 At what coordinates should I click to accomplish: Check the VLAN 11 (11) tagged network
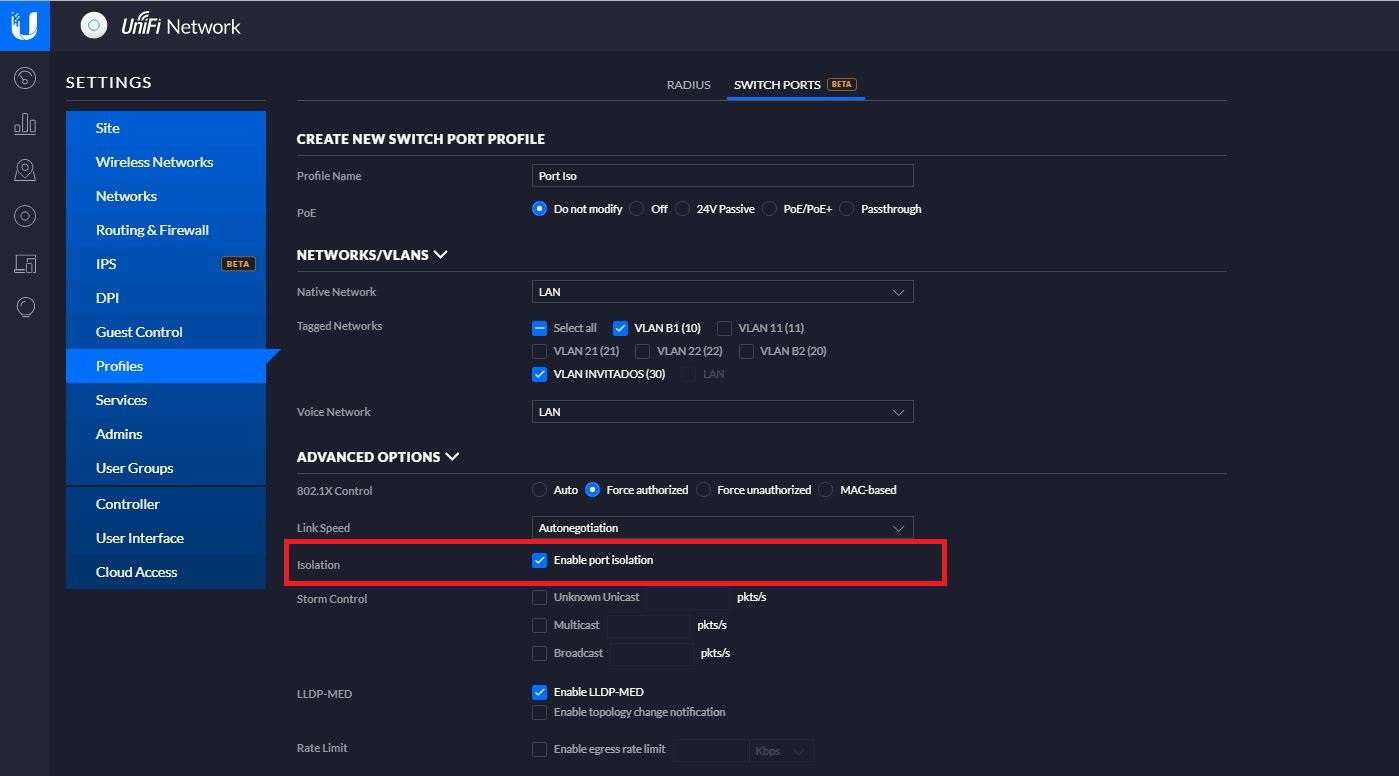pyautogui.click(x=725, y=328)
